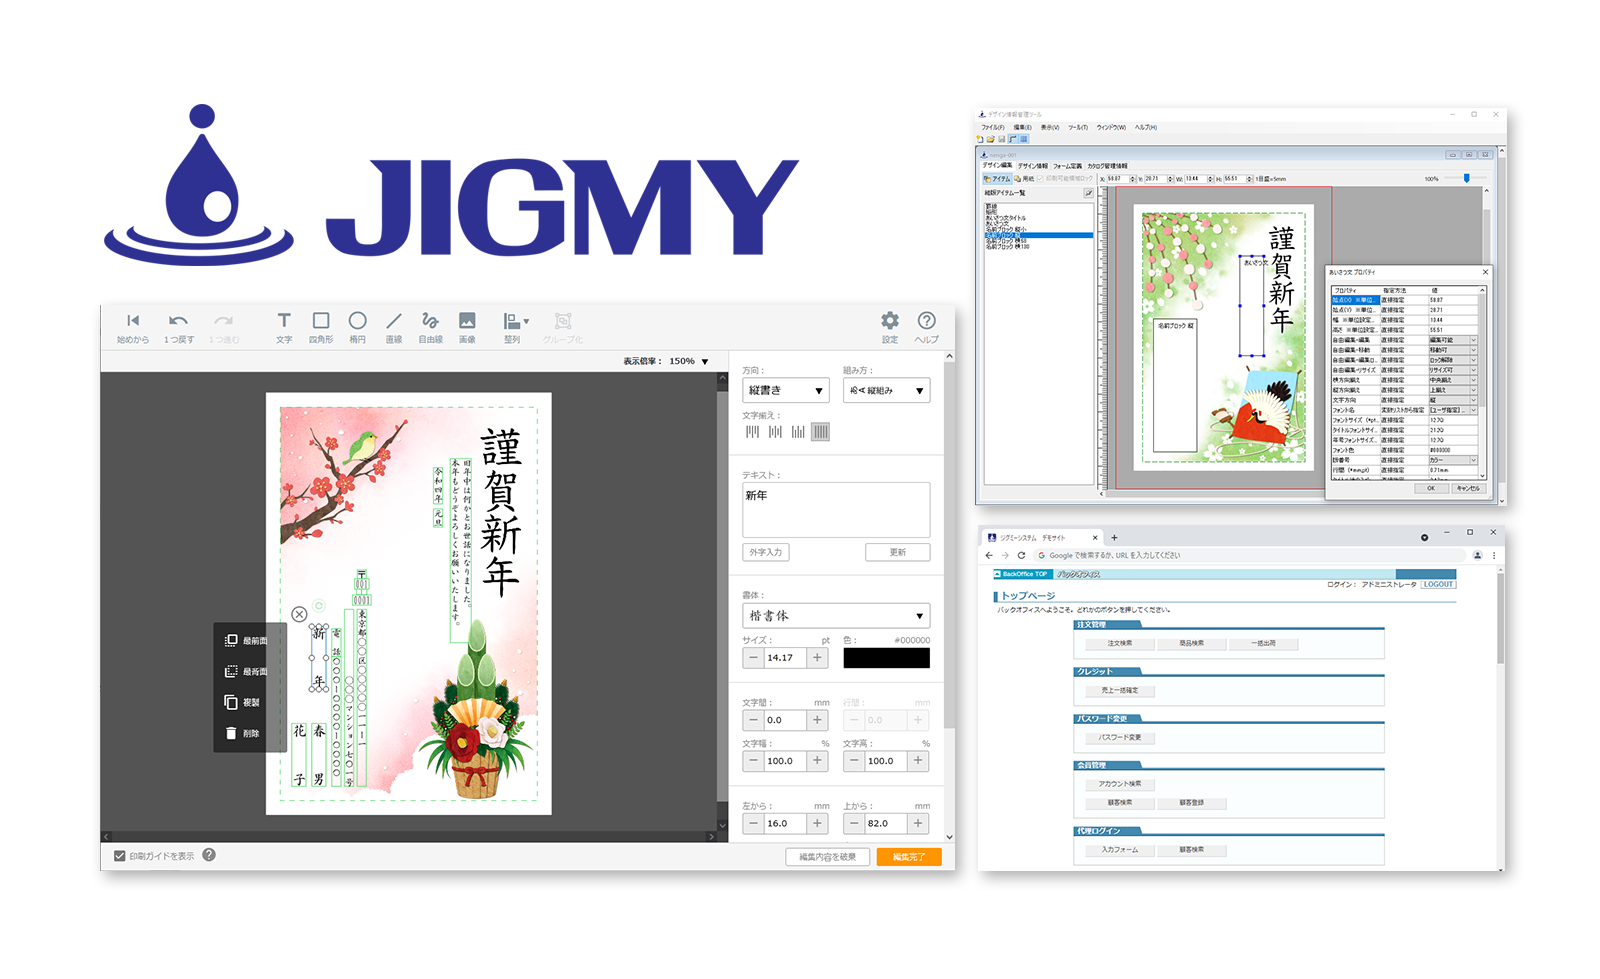Click the orange 編集完了 button

click(x=909, y=857)
